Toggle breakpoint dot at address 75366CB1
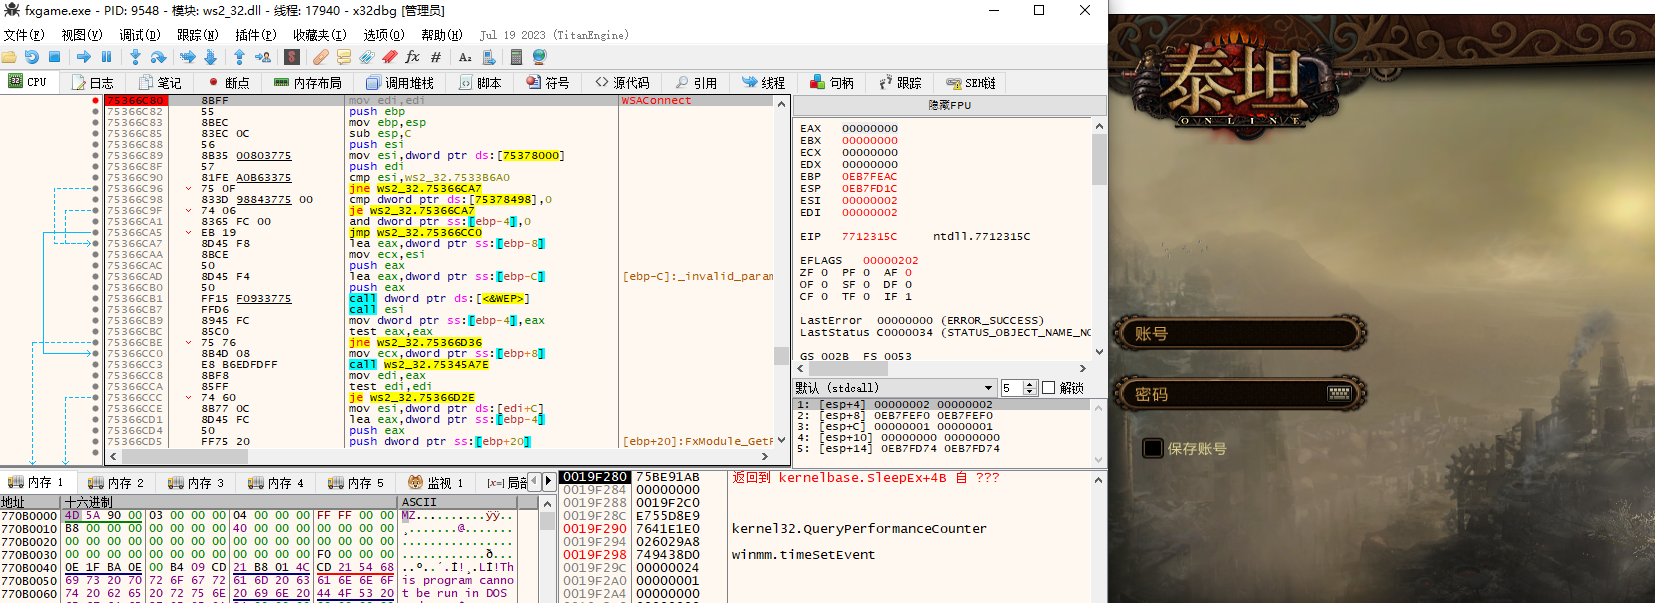1655x603 pixels. coord(95,298)
